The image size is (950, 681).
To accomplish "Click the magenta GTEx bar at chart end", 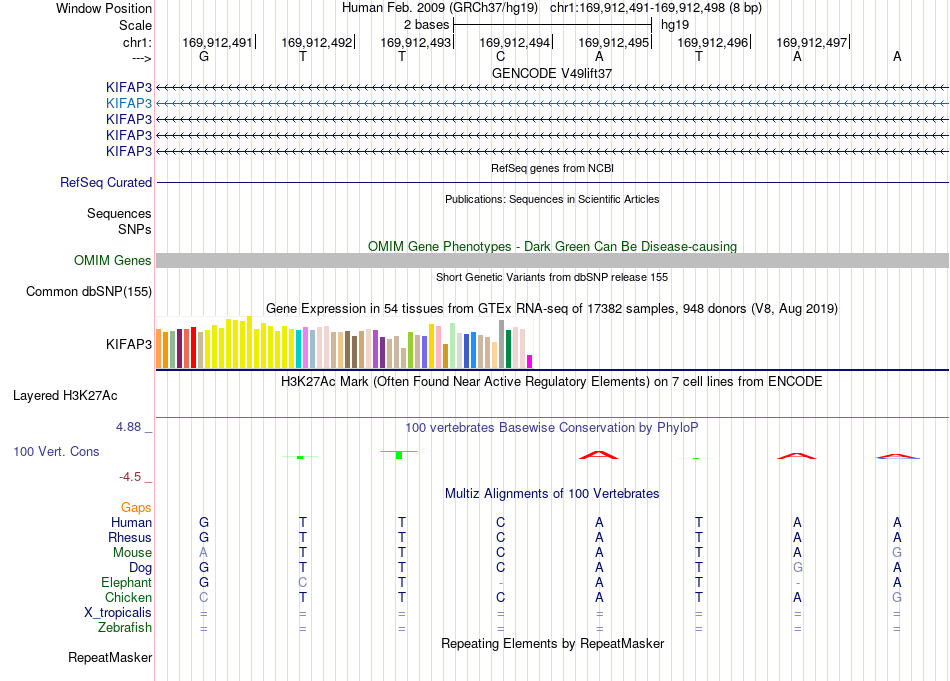I will pyautogui.click(x=530, y=362).
